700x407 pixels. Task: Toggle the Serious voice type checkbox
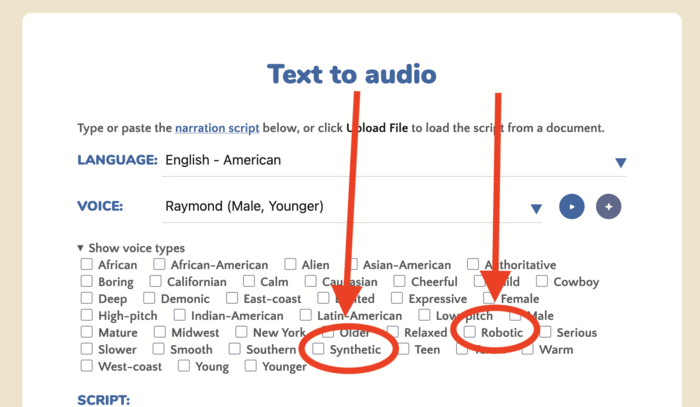(x=545, y=332)
